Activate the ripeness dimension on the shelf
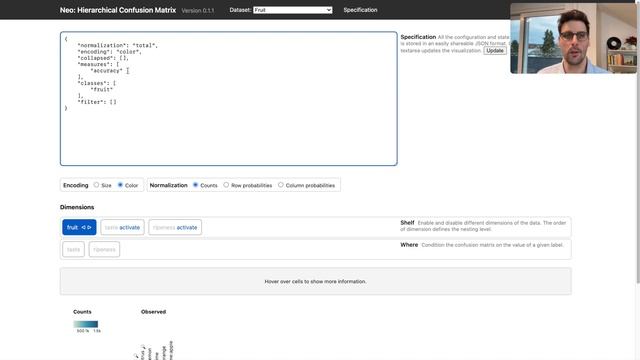 [x=187, y=227]
